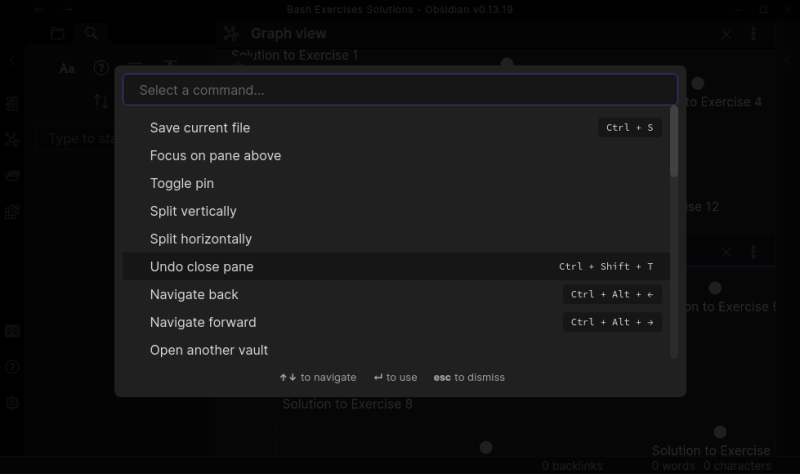Click the Navigate back command

194,295
